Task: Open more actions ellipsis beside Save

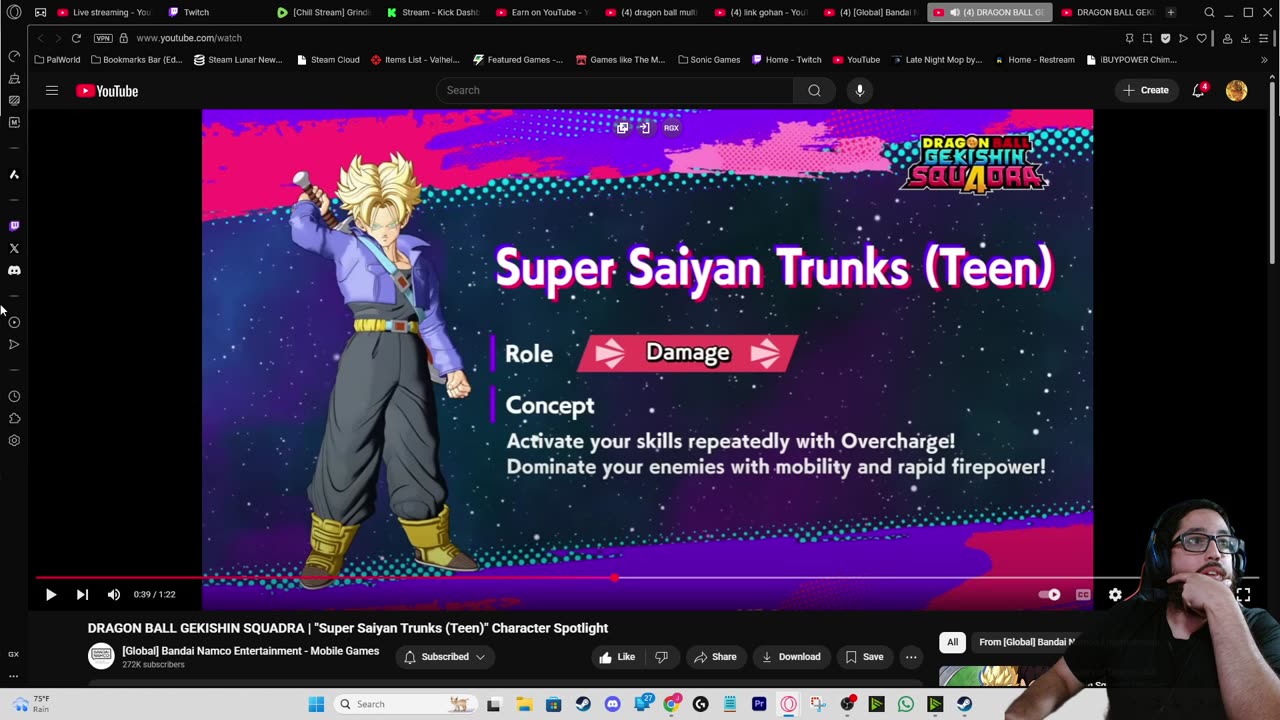Action: (911, 657)
